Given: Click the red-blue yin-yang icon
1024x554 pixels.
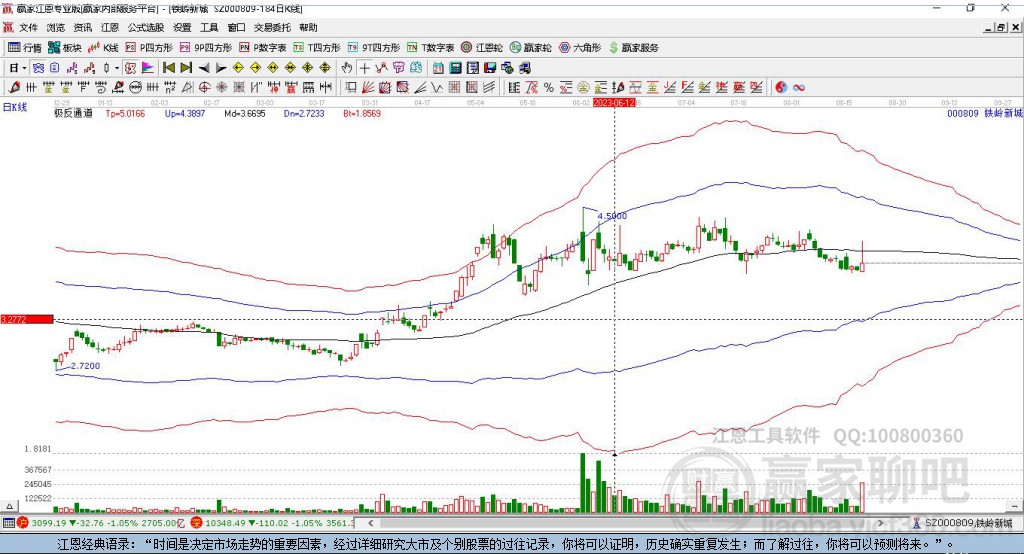Looking at the screenshot, I should [x=781, y=88].
